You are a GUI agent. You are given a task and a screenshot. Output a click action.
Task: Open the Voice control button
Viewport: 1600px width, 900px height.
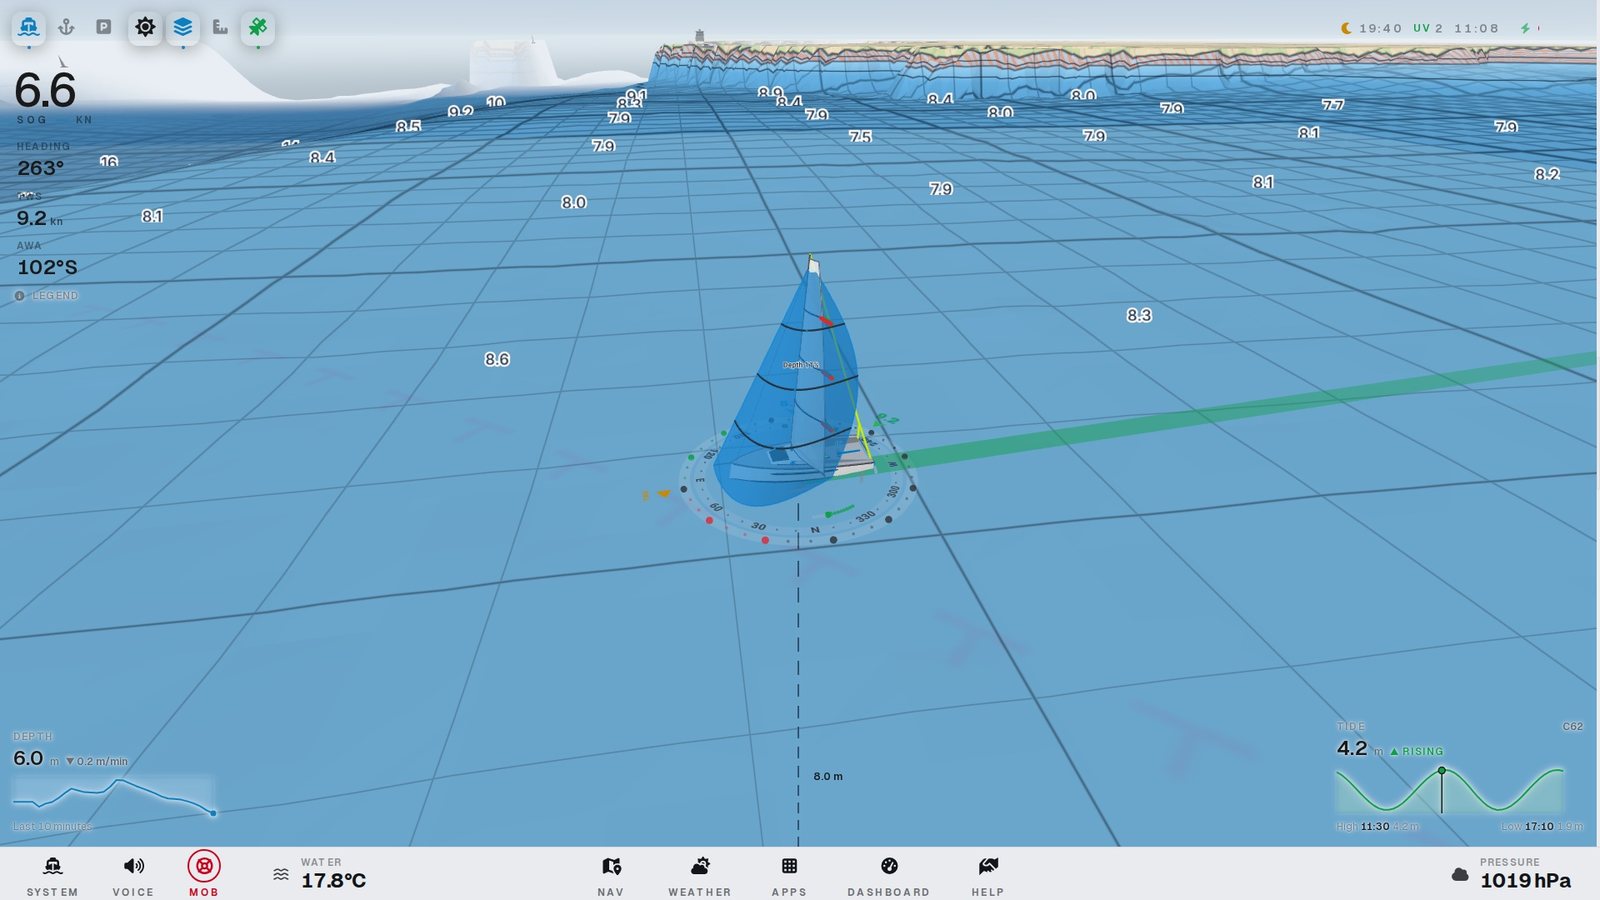(x=133, y=875)
